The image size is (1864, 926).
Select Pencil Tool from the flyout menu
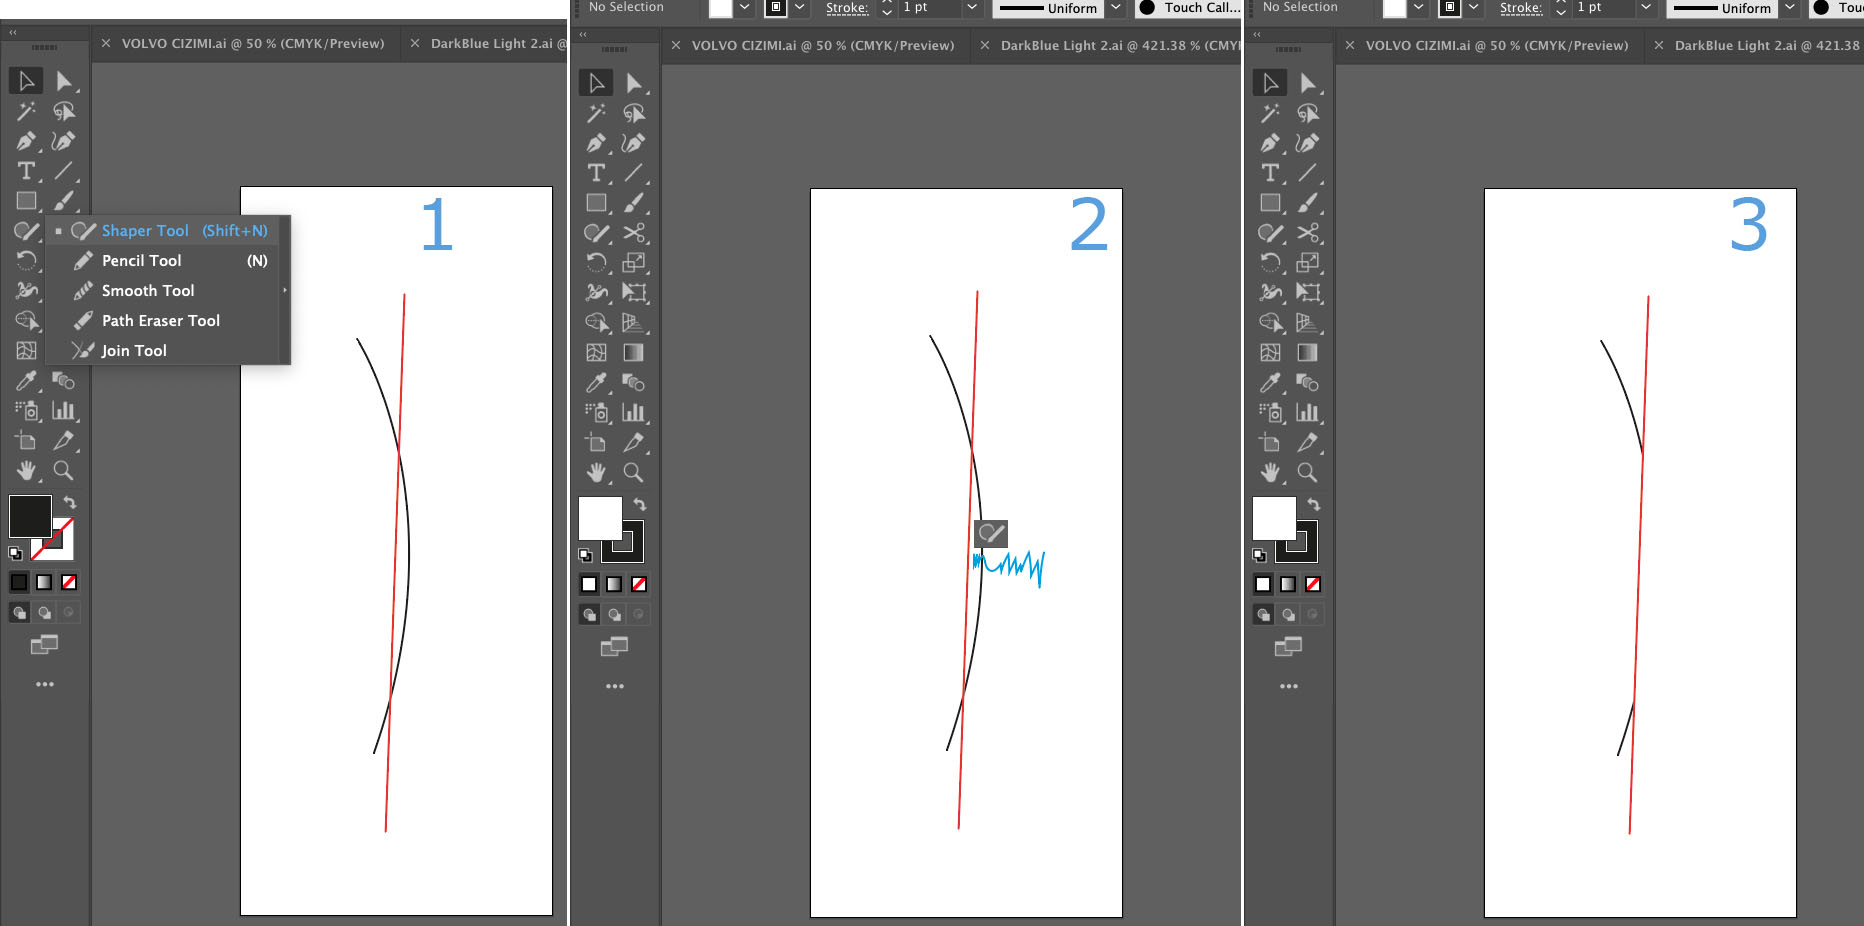pyautogui.click(x=141, y=260)
